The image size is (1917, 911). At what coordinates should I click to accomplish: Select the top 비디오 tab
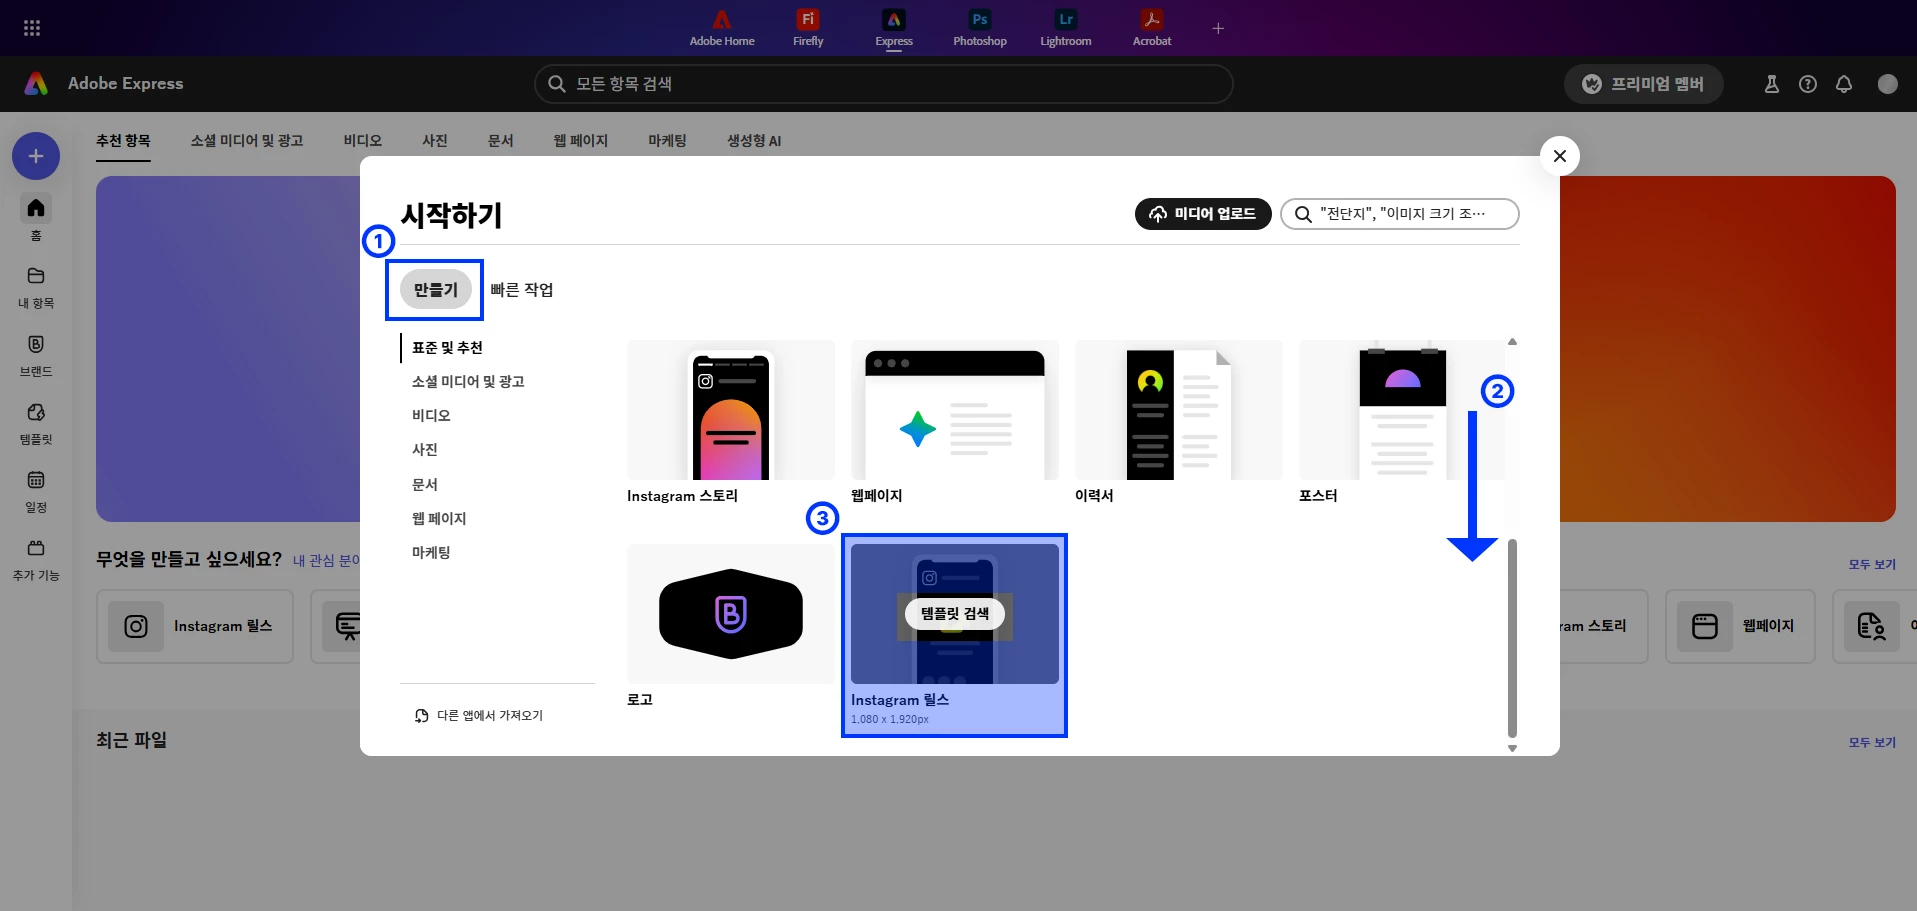(x=363, y=141)
